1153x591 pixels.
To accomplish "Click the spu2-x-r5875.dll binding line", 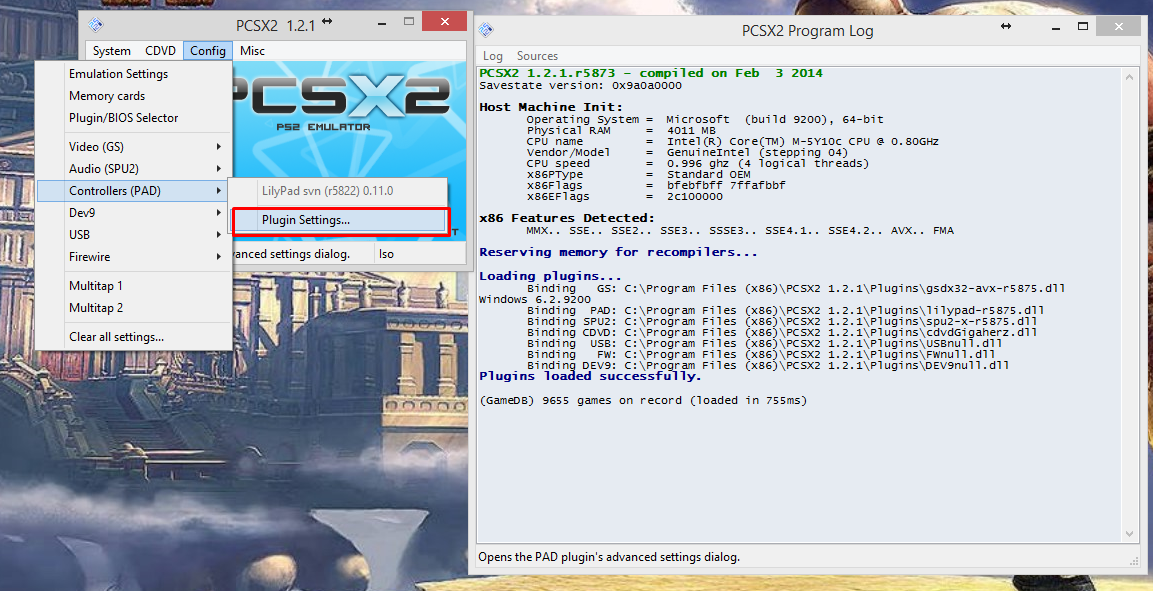I will (782, 322).
